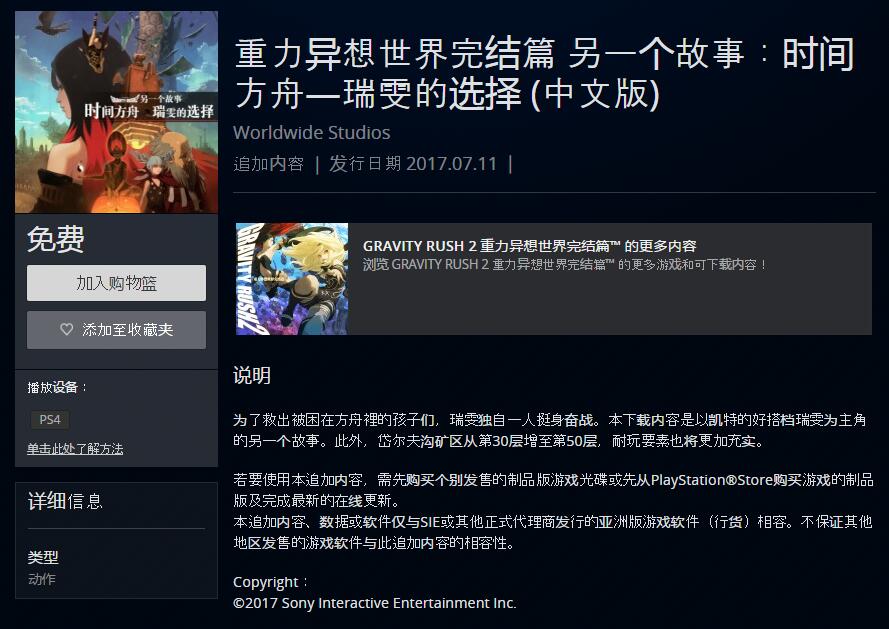This screenshot has width=889, height=629.
Task: Click the 免费 price label
Action: tap(56, 239)
